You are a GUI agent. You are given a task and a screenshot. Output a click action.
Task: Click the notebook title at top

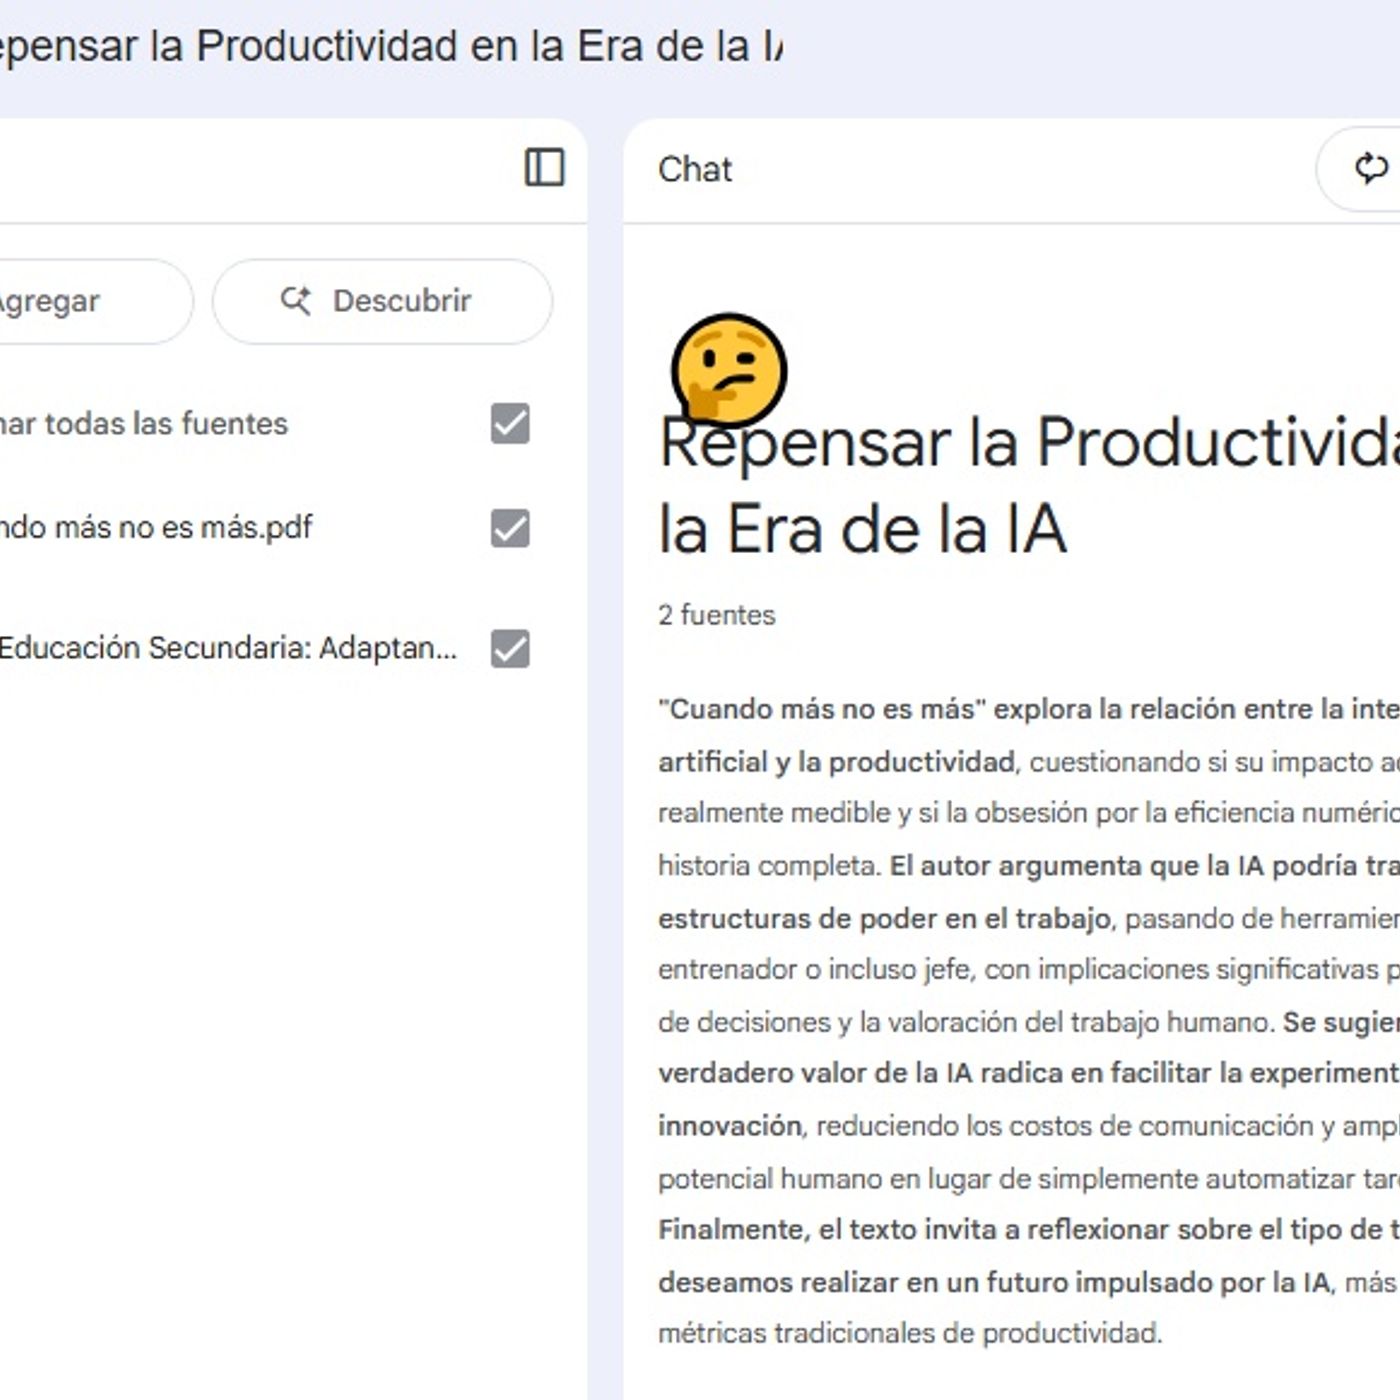(x=390, y=46)
